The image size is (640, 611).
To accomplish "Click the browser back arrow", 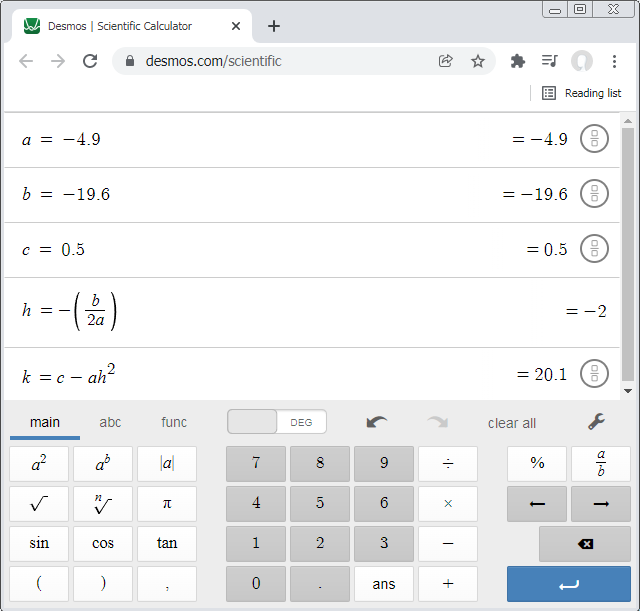I will [26, 61].
